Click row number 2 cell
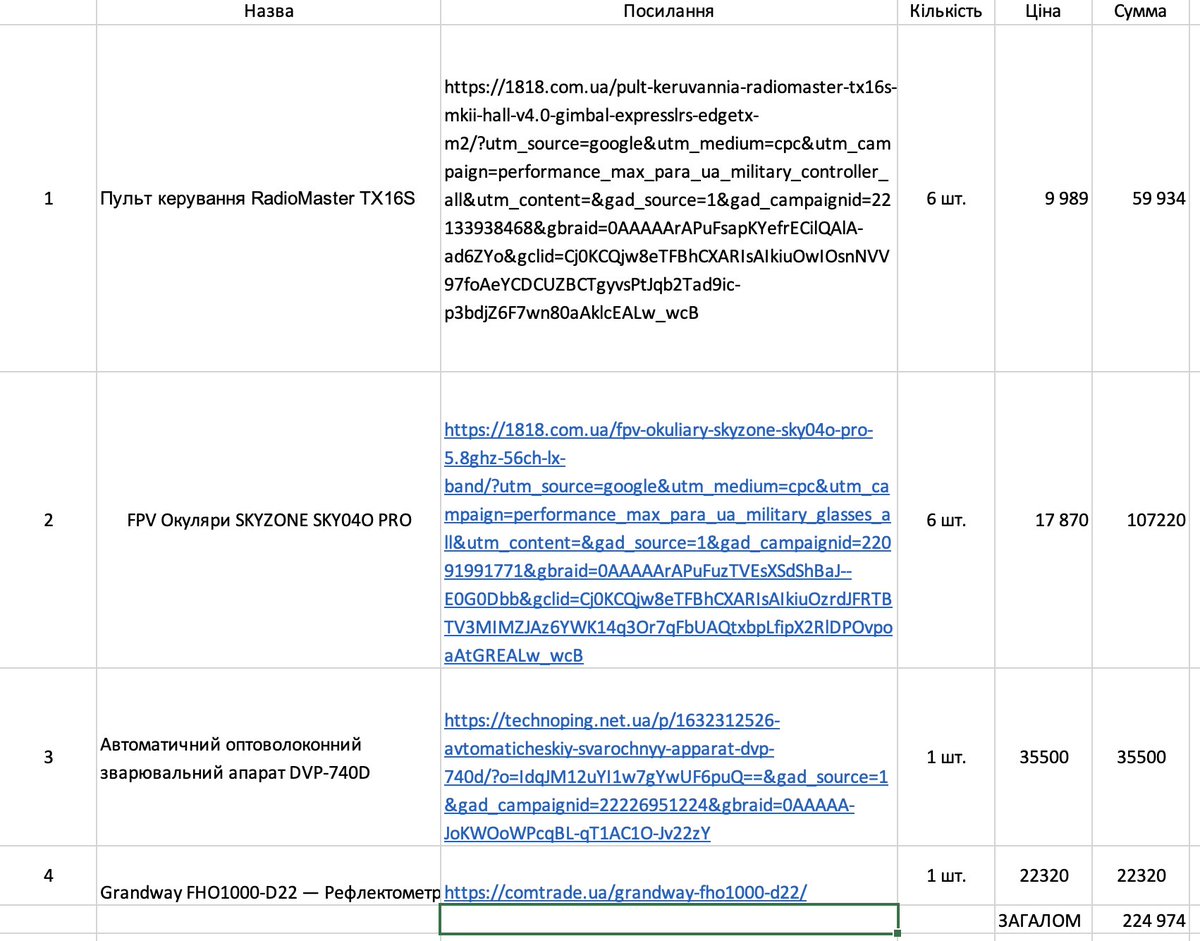Image resolution: width=1200 pixels, height=941 pixels. coord(49,520)
